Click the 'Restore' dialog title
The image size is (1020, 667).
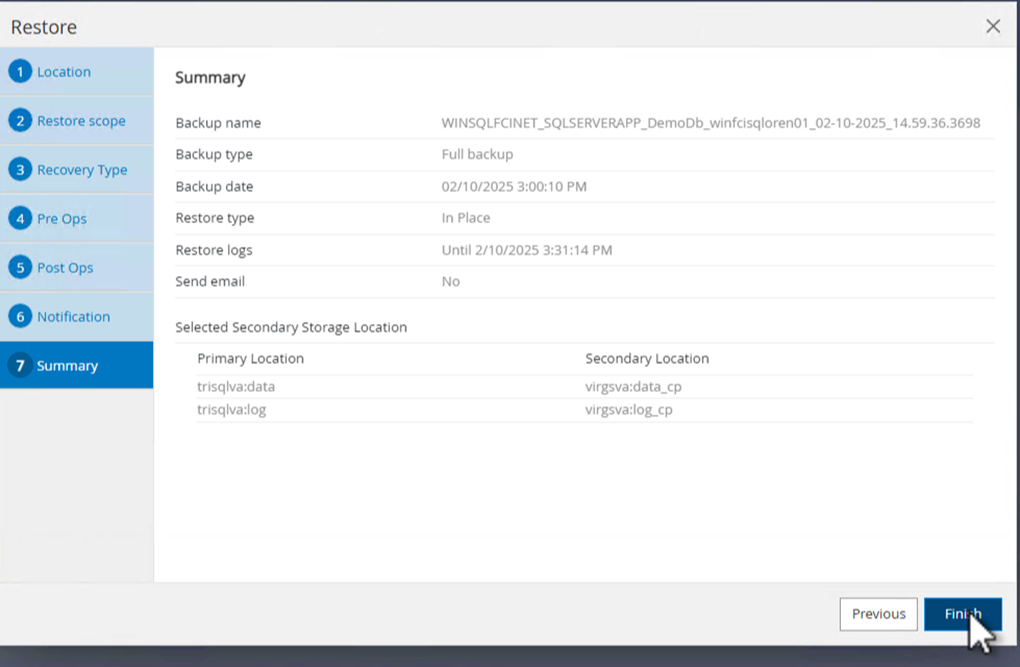point(44,27)
